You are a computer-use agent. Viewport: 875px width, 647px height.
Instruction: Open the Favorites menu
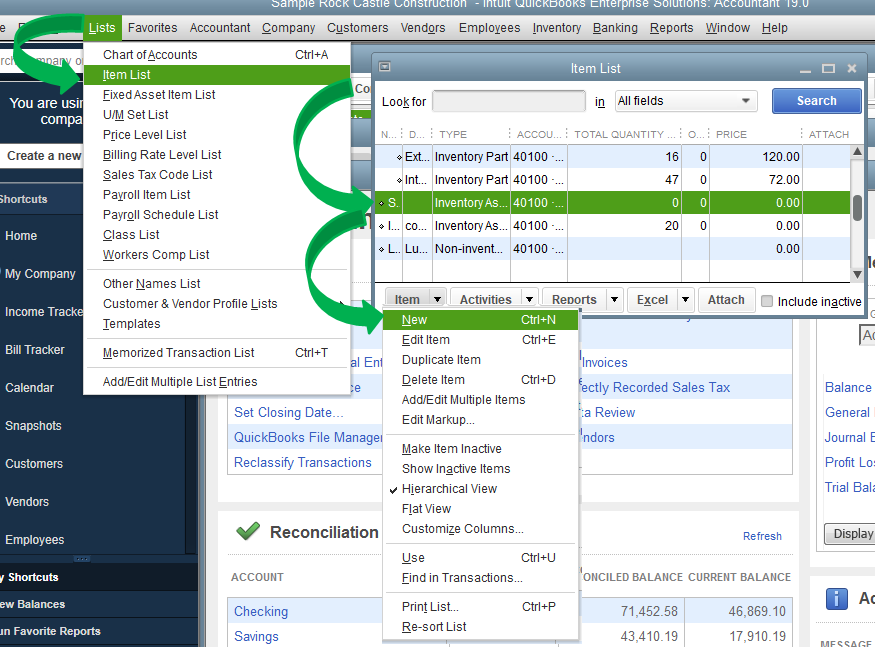pos(152,28)
